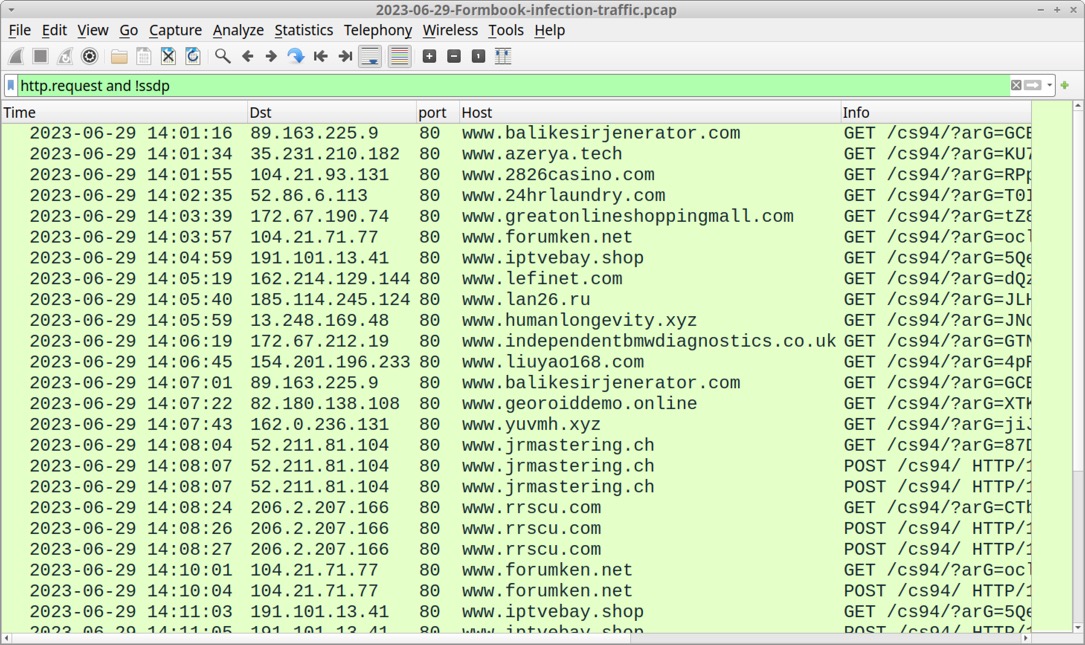Viewport: 1085px width, 645px height.
Task: Click the Open capture file folder icon
Action: (x=119, y=56)
